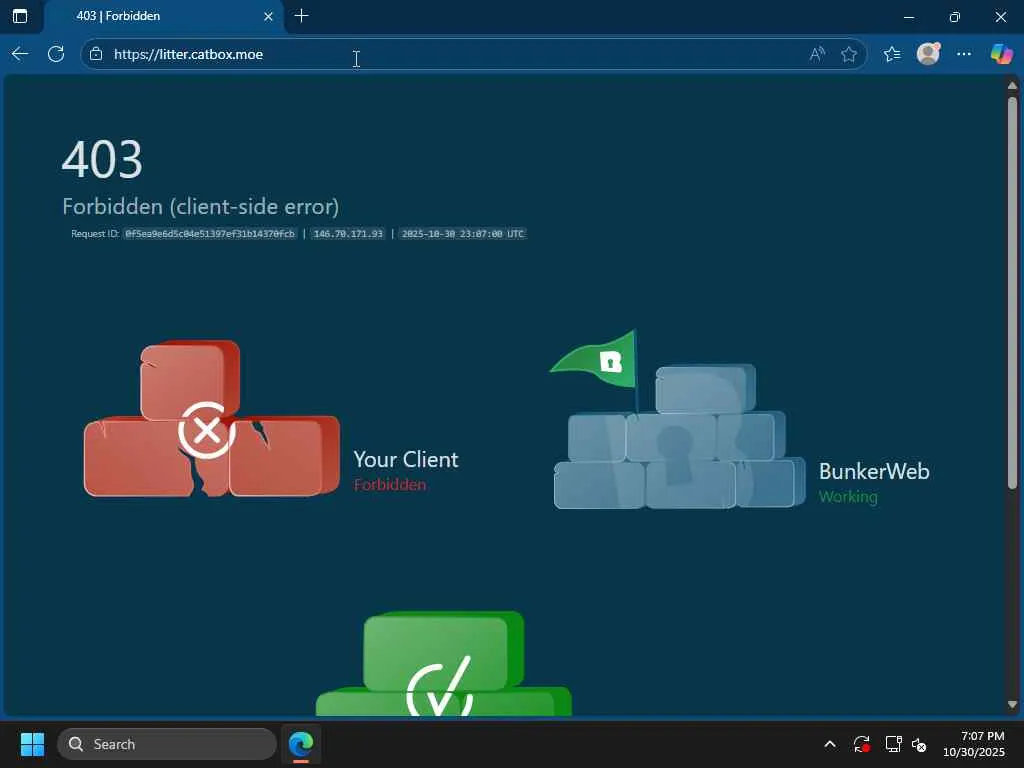
Task: Click the red Forbidden status text
Action: 390,485
